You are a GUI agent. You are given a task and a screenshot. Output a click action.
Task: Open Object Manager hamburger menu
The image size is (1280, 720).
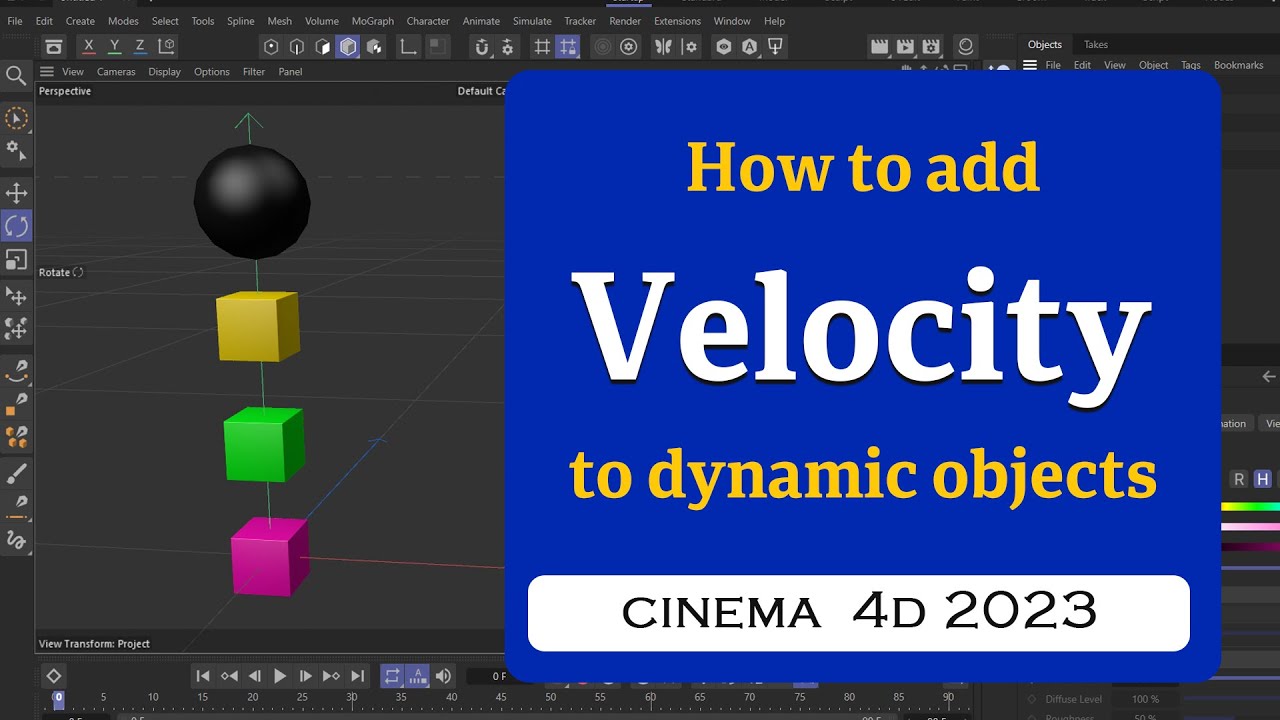(1030, 65)
